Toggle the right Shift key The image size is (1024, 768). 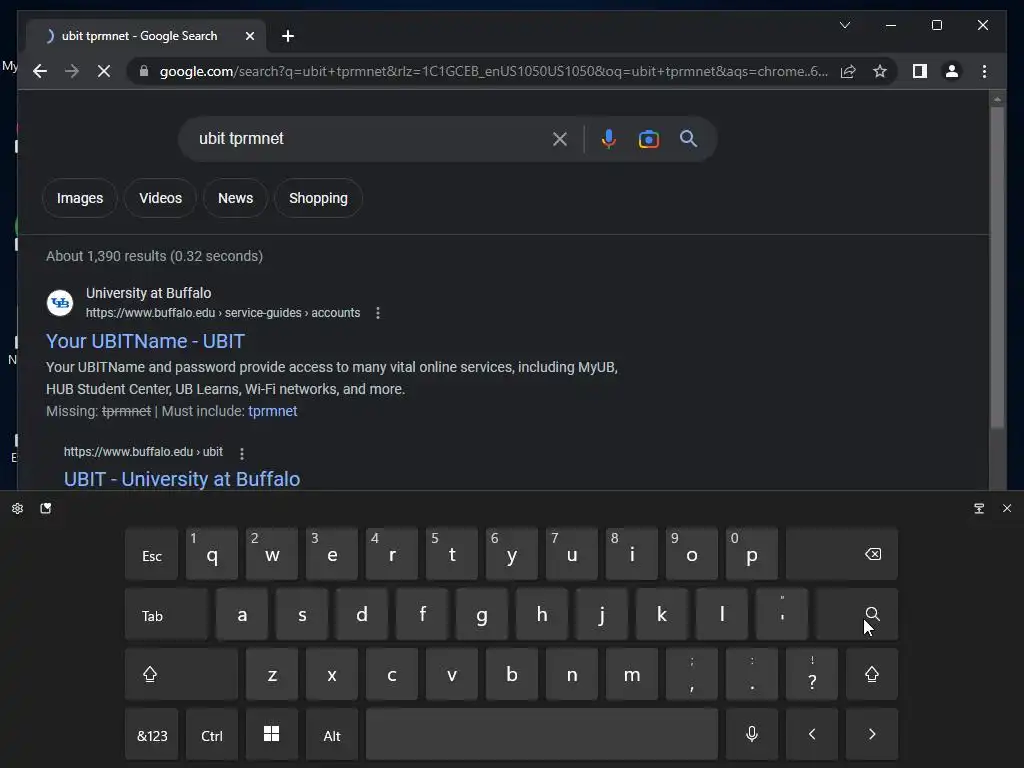click(872, 675)
